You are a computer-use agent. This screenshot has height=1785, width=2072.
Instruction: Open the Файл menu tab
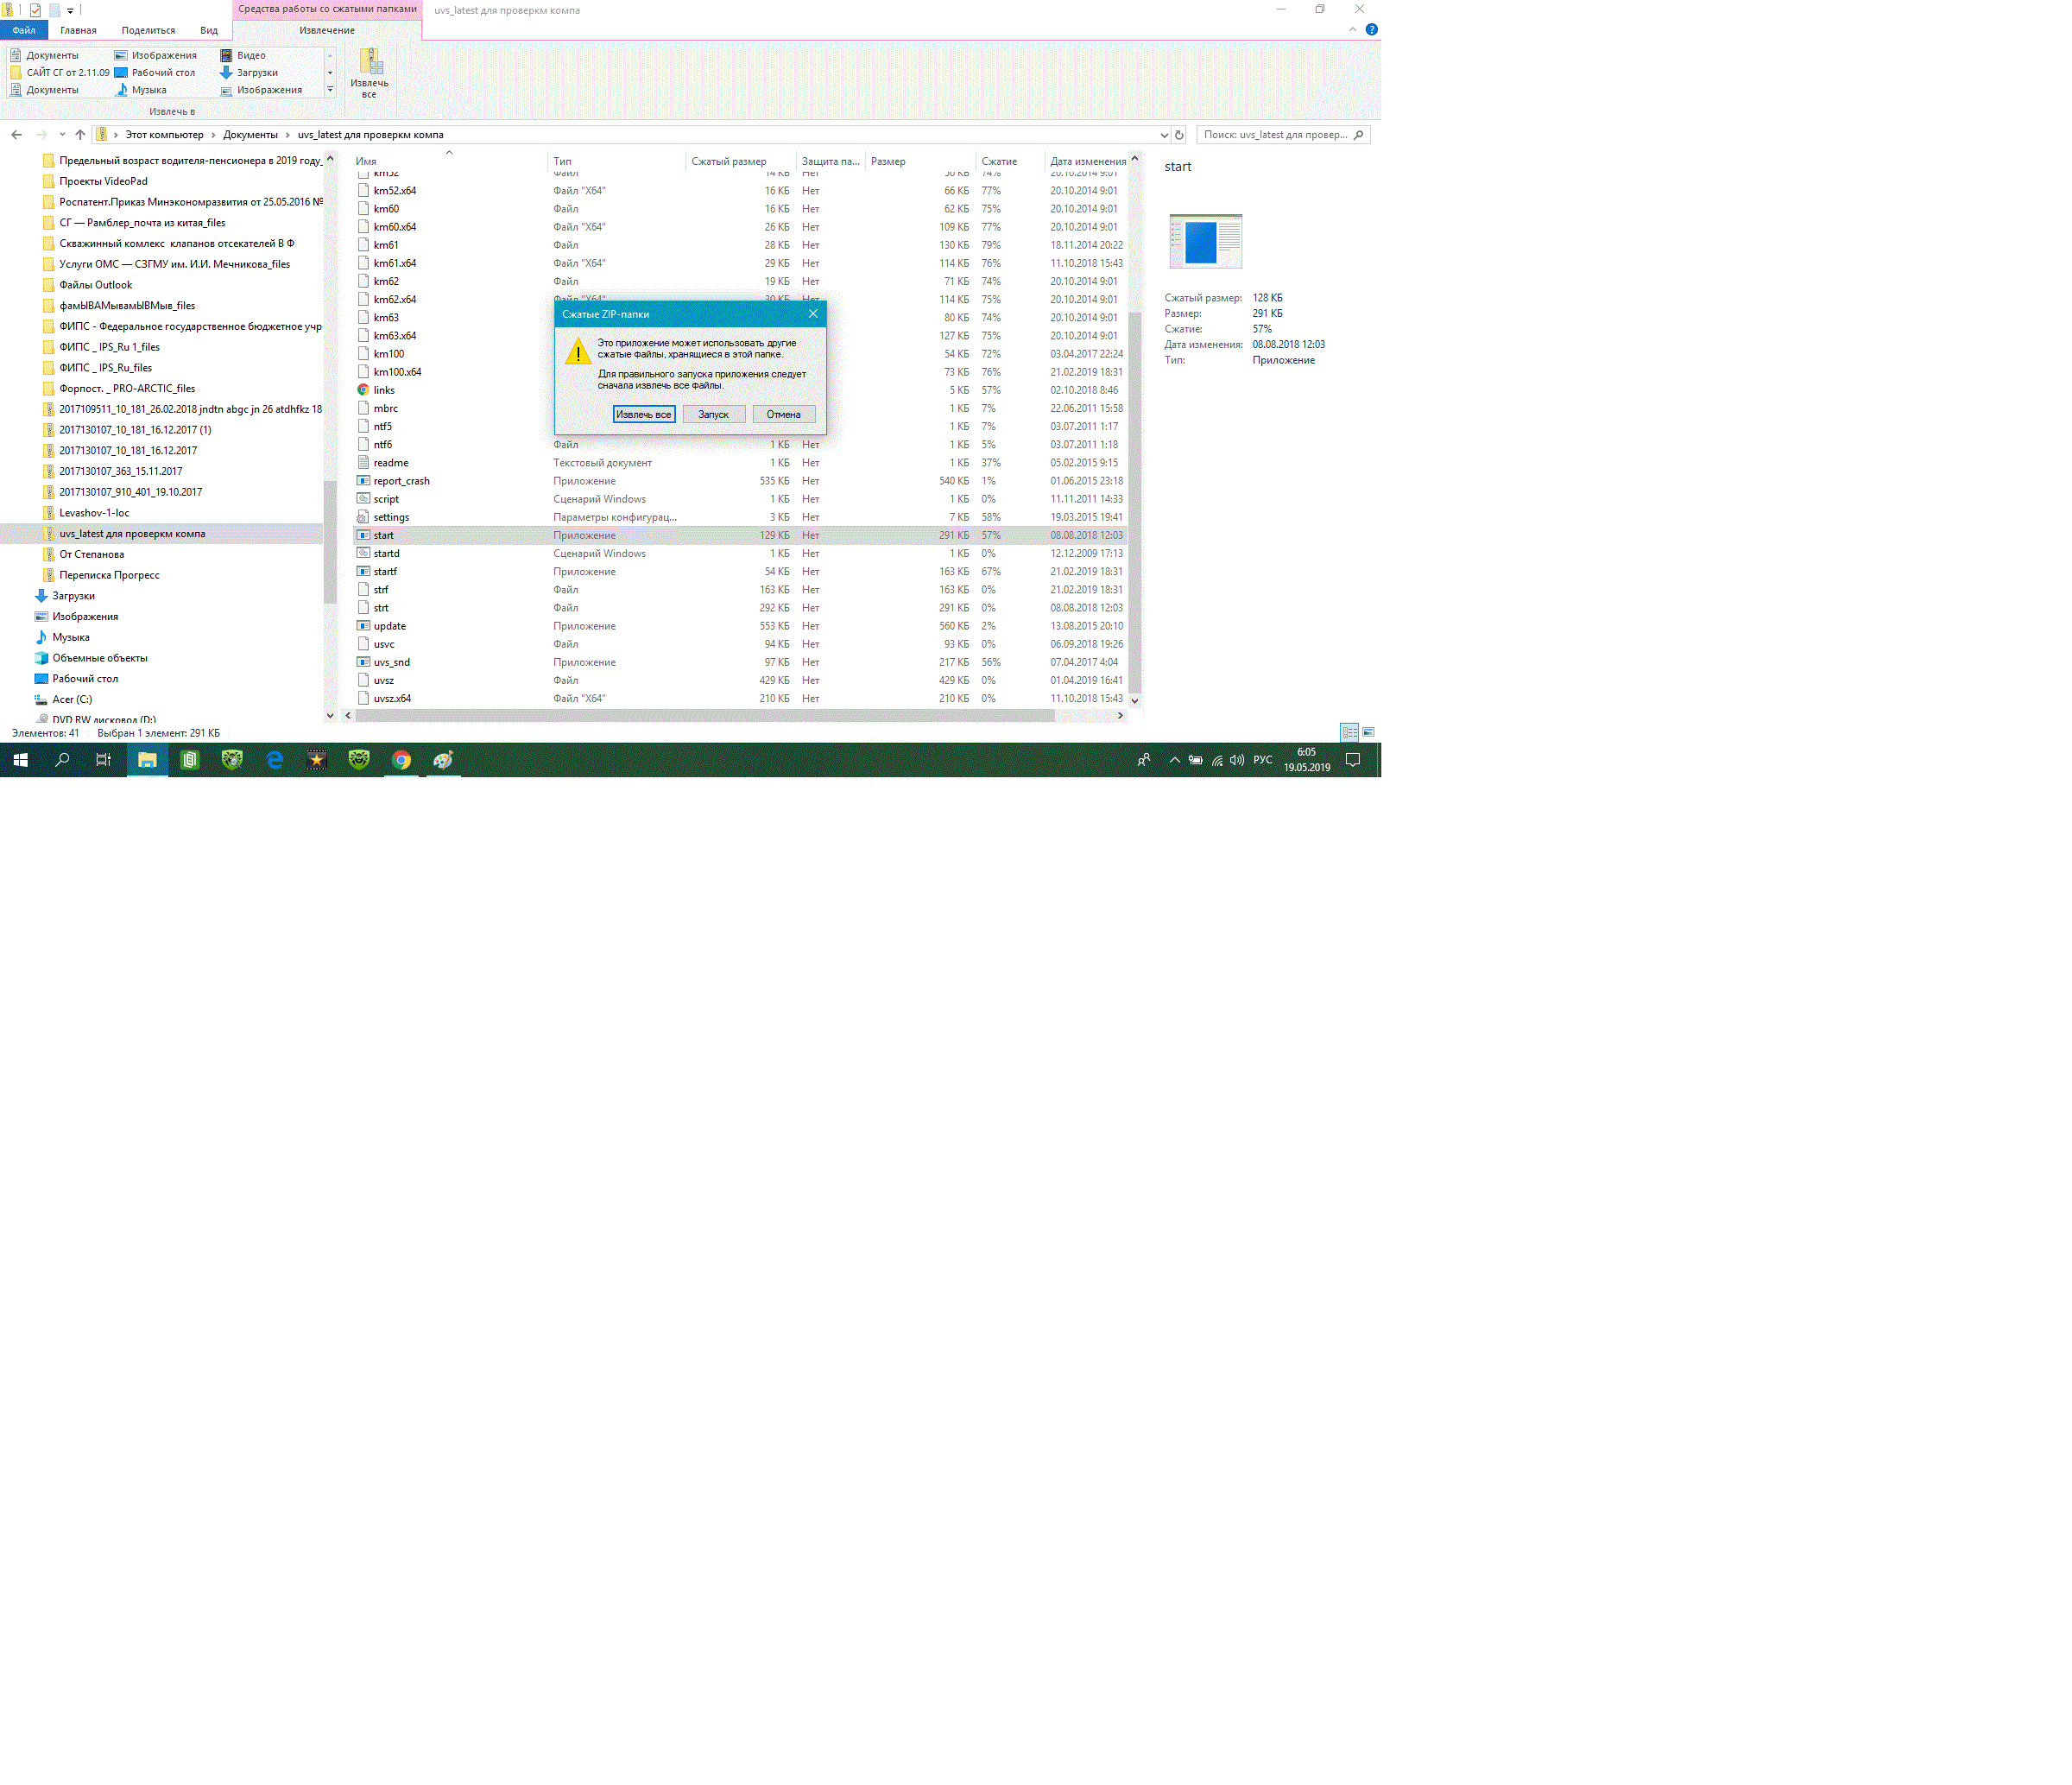point(24,30)
